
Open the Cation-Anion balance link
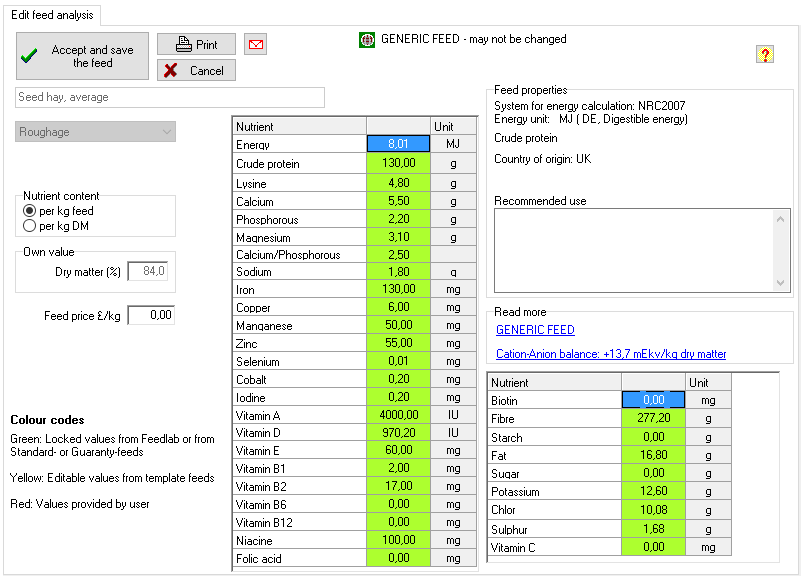pyautogui.click(x=611, y=354)
